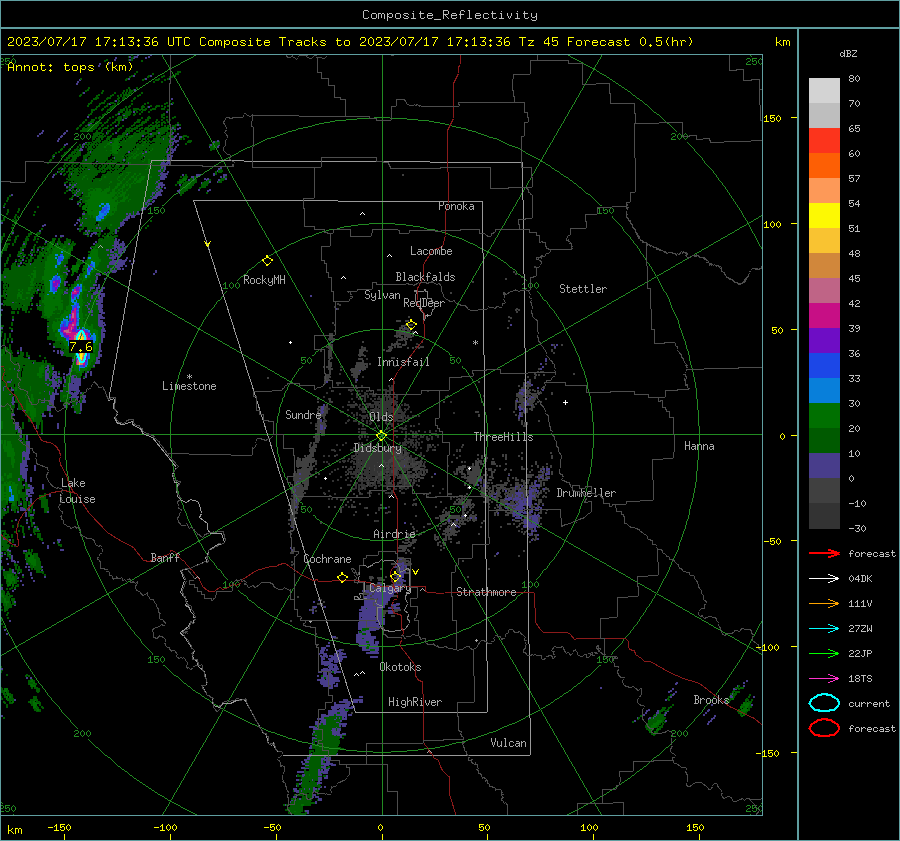Click the Okotoks city label
The image size is (900, 841).
400,667
